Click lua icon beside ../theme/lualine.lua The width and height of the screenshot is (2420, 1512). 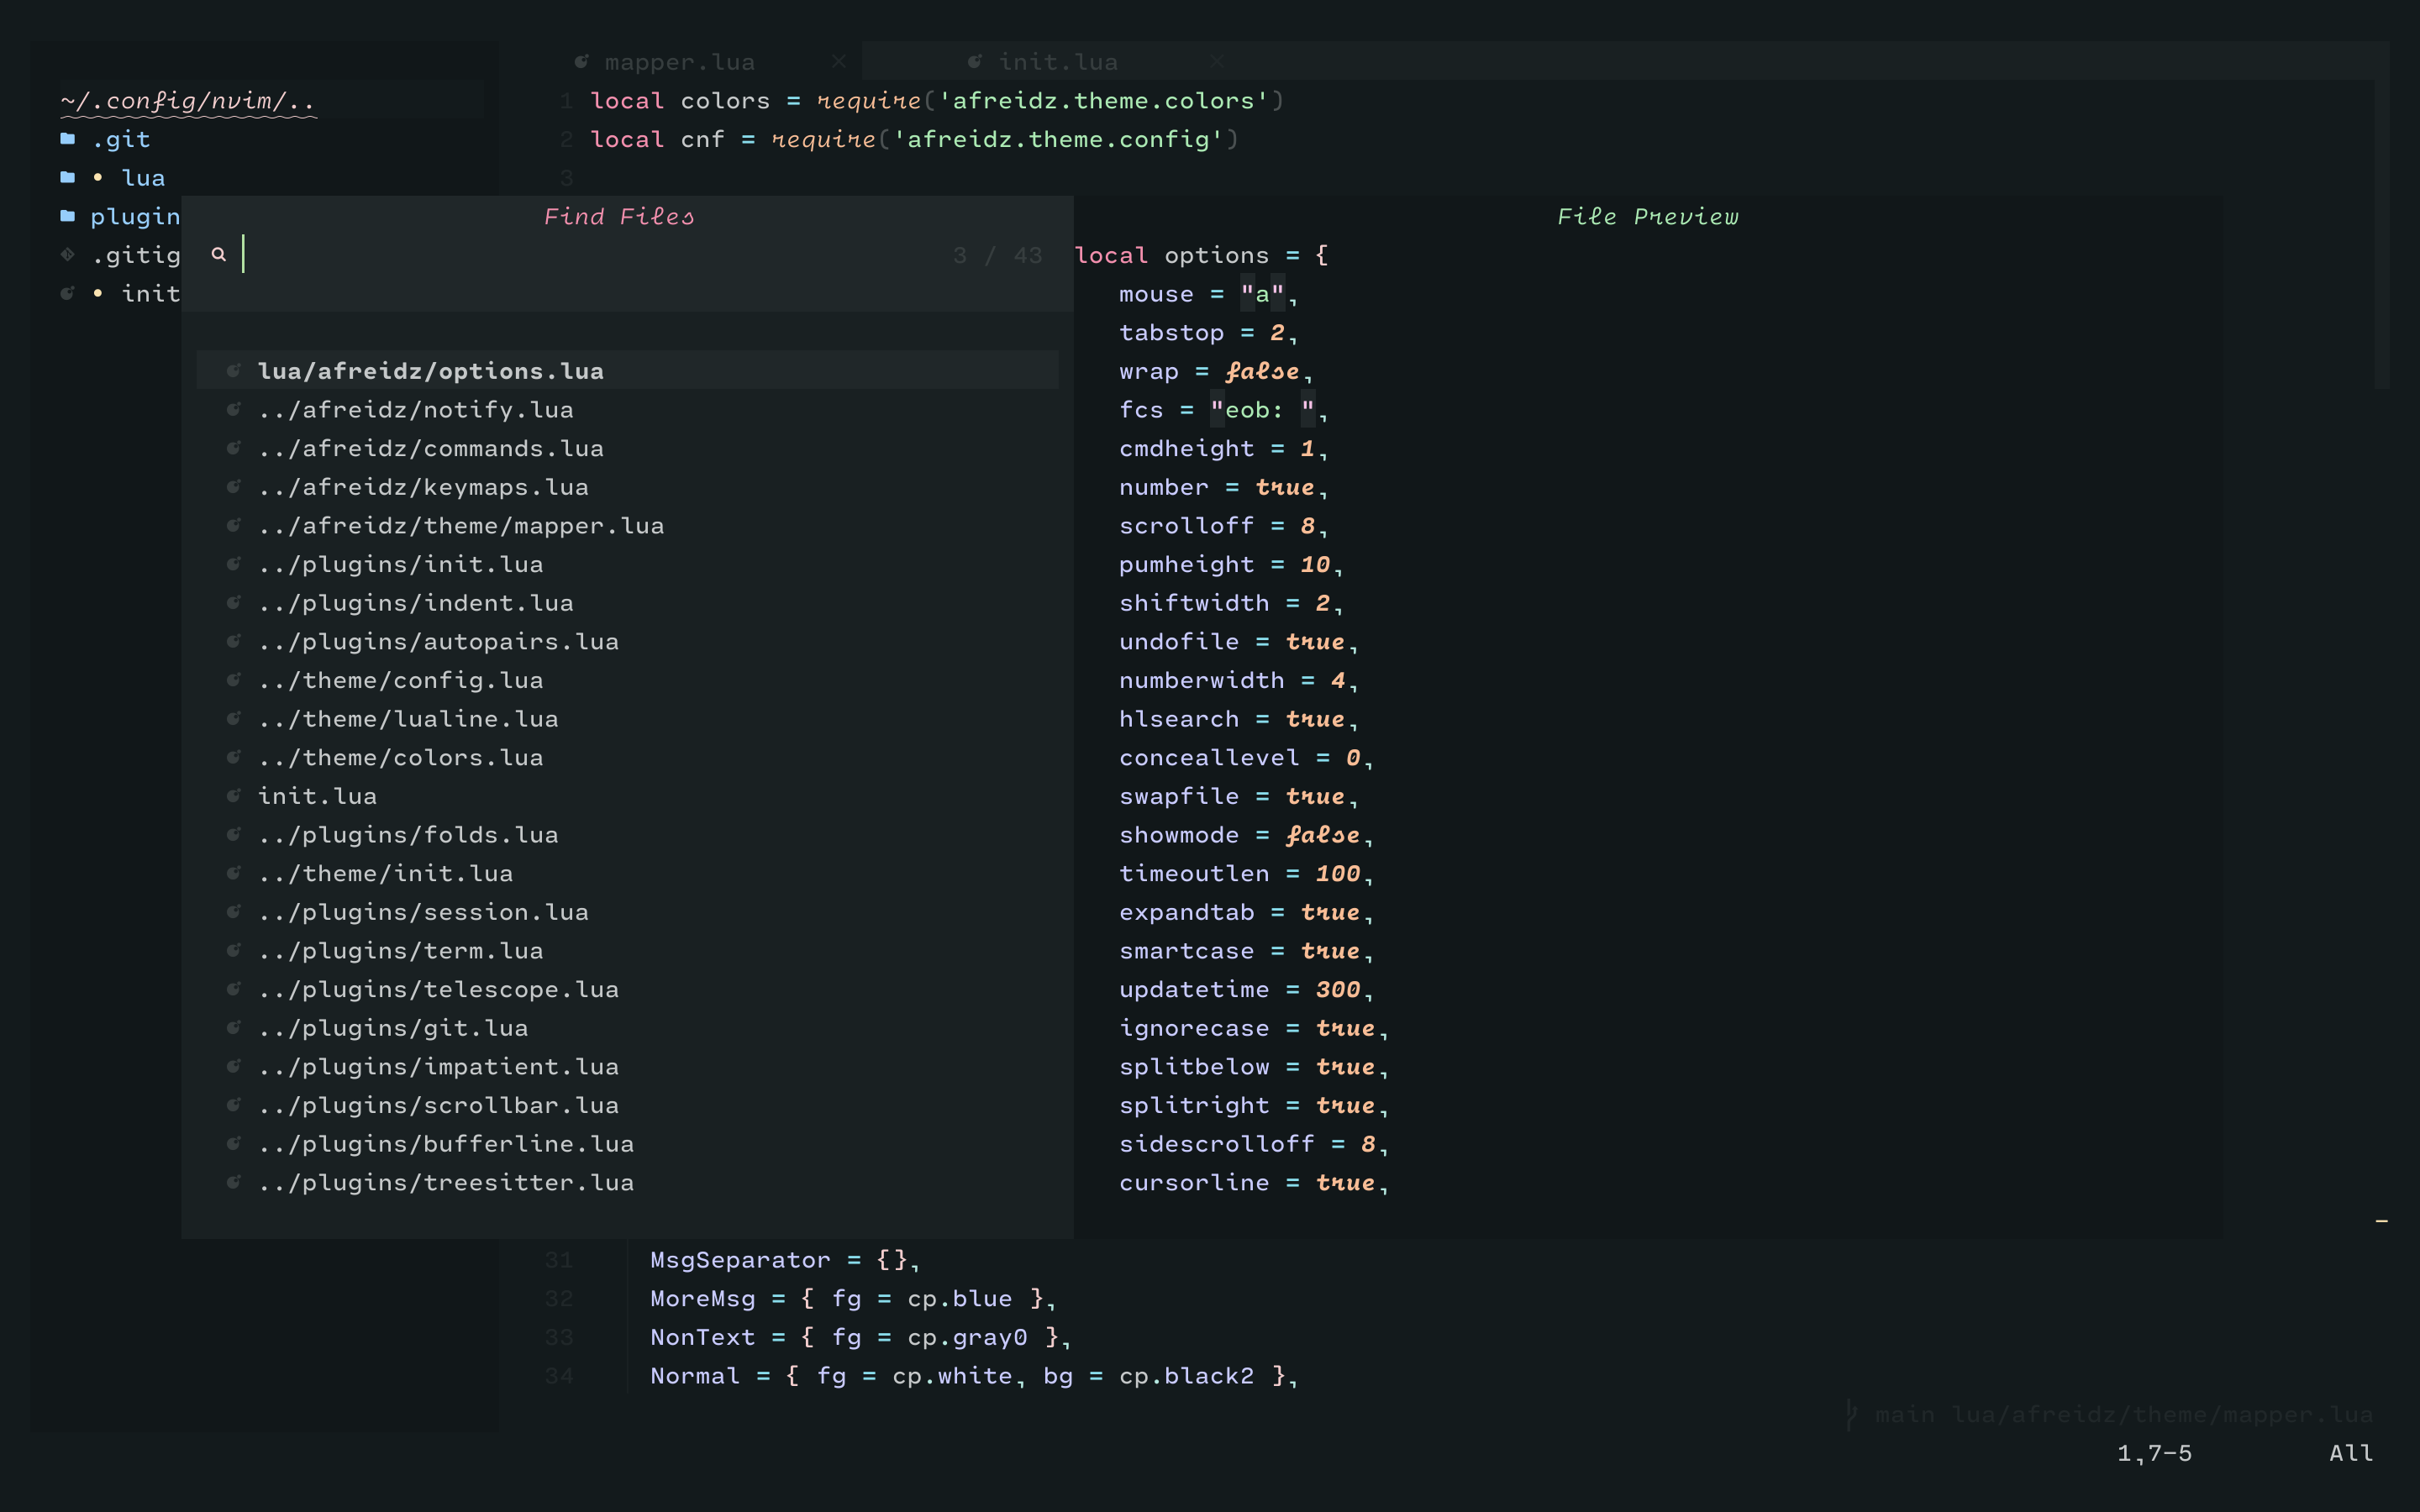click(233, 718)
